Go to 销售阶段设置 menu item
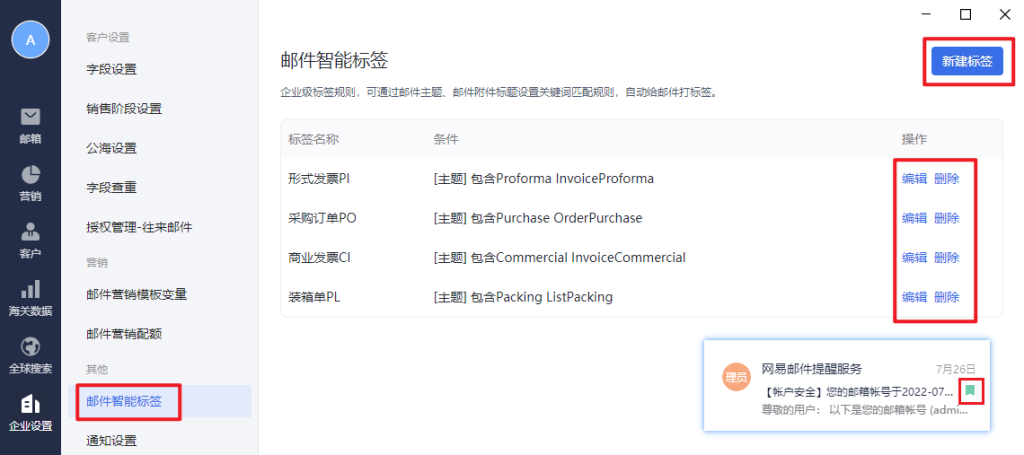The width and height of the screenshot is (1024, 455). [x=124, y=108]
